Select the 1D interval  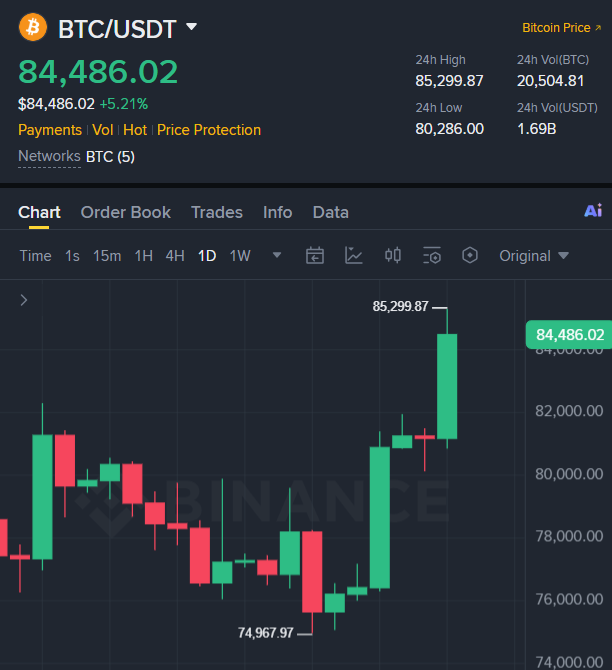[207, 256]
